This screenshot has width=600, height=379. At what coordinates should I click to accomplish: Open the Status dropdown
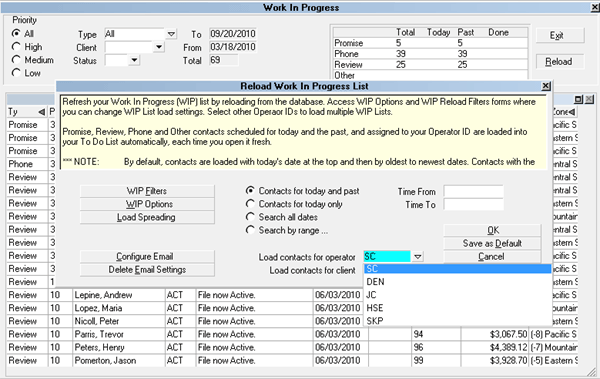134,60
